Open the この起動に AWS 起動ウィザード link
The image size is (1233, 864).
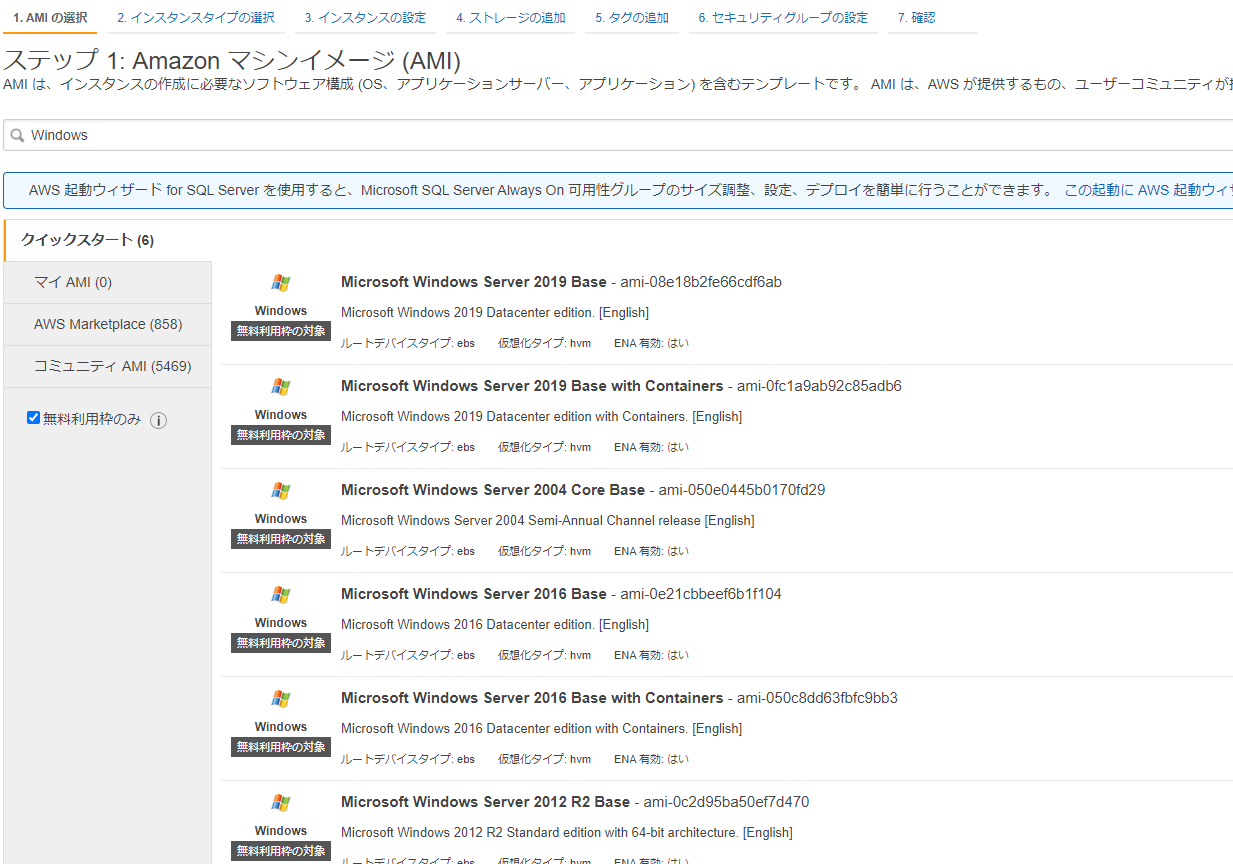(1148, 190)
